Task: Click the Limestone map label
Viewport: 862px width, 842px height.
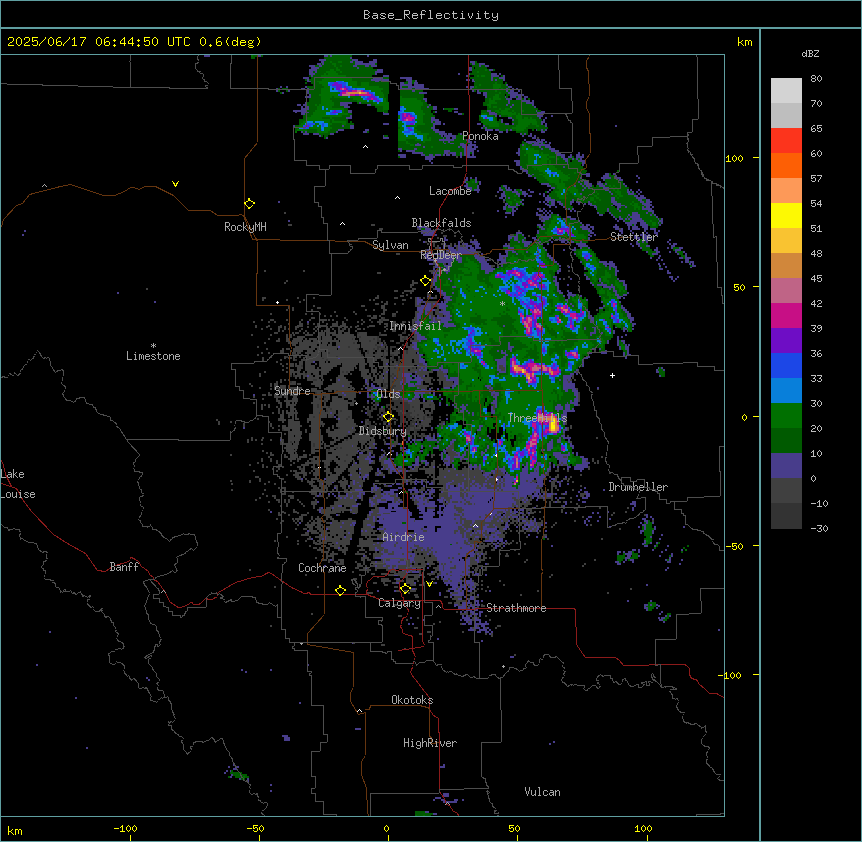Action: coord(153,356)
